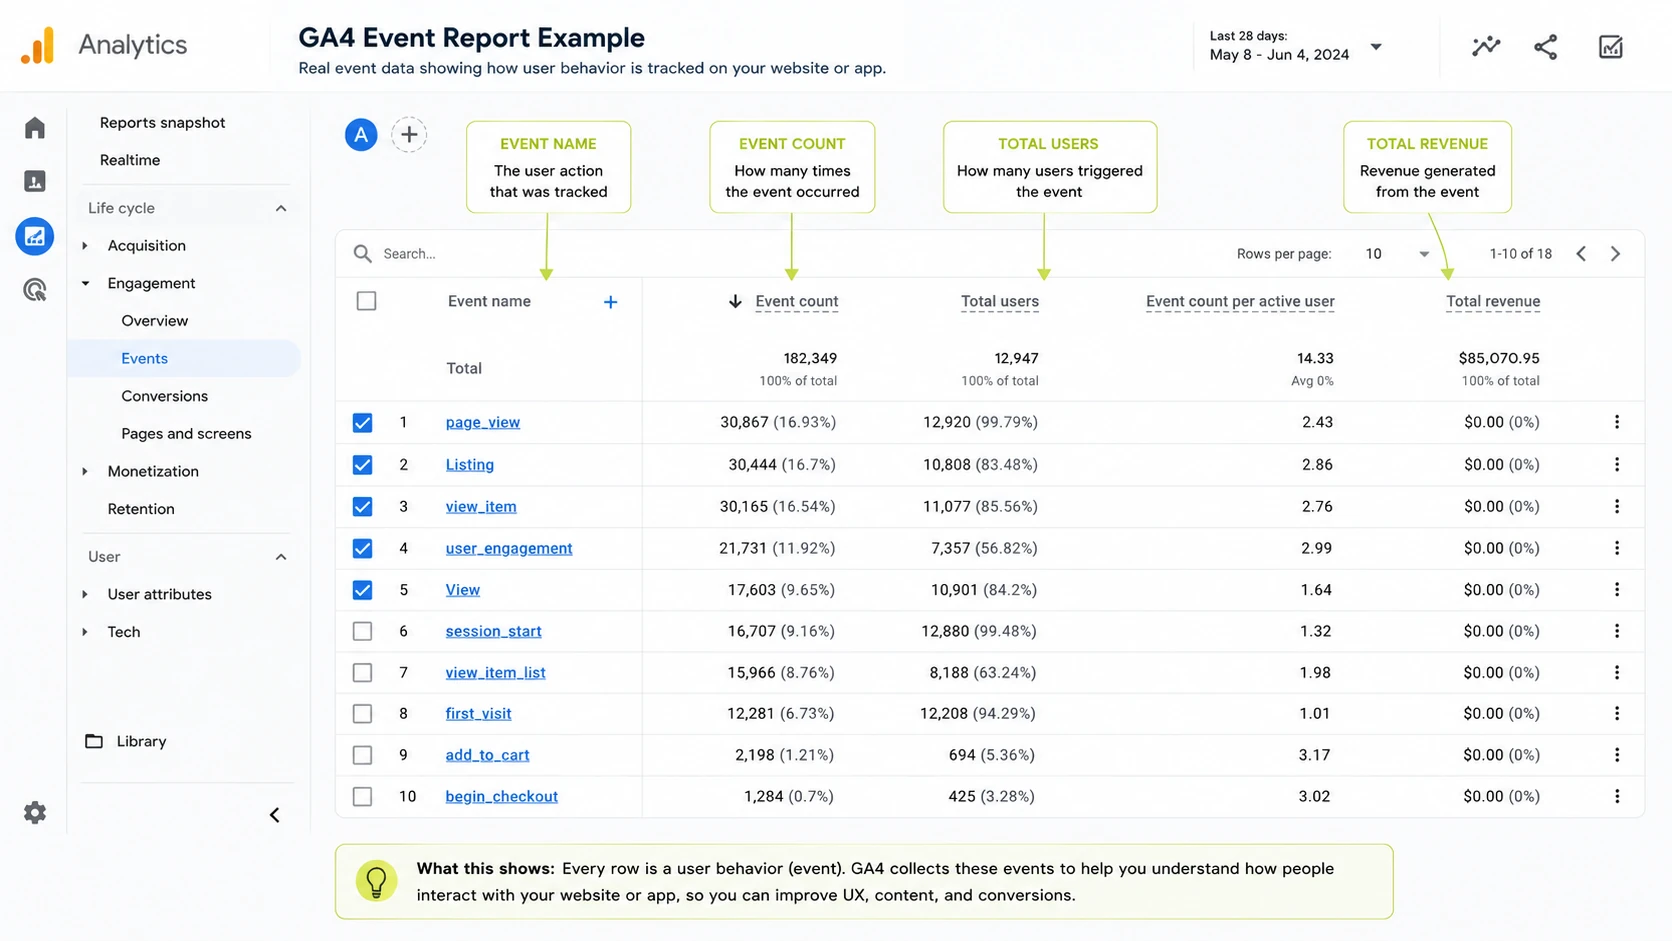Uncheck the view_item row checkbox
This screenshot has height=941, width=1672.
(x=362, y=506)
